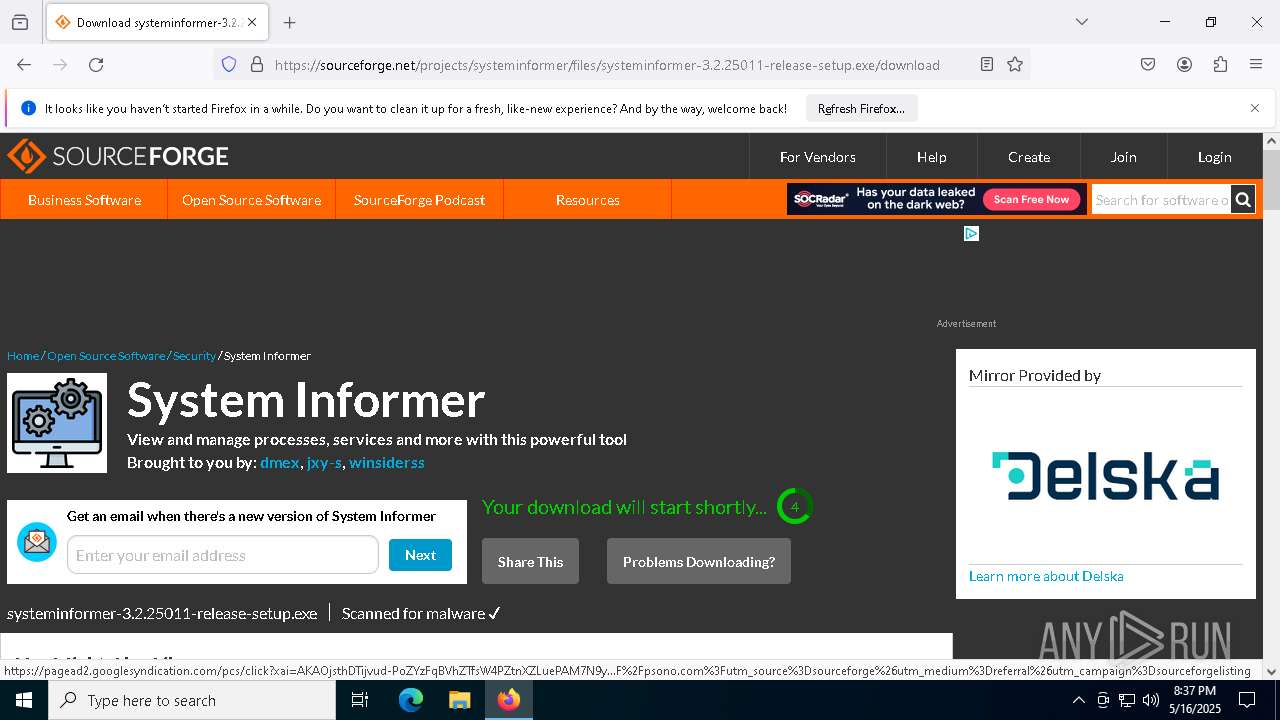The height and width of the screenshot is (720, 1280).
Task: Open the For Vendors menu
Action: [x=818, y=157]
